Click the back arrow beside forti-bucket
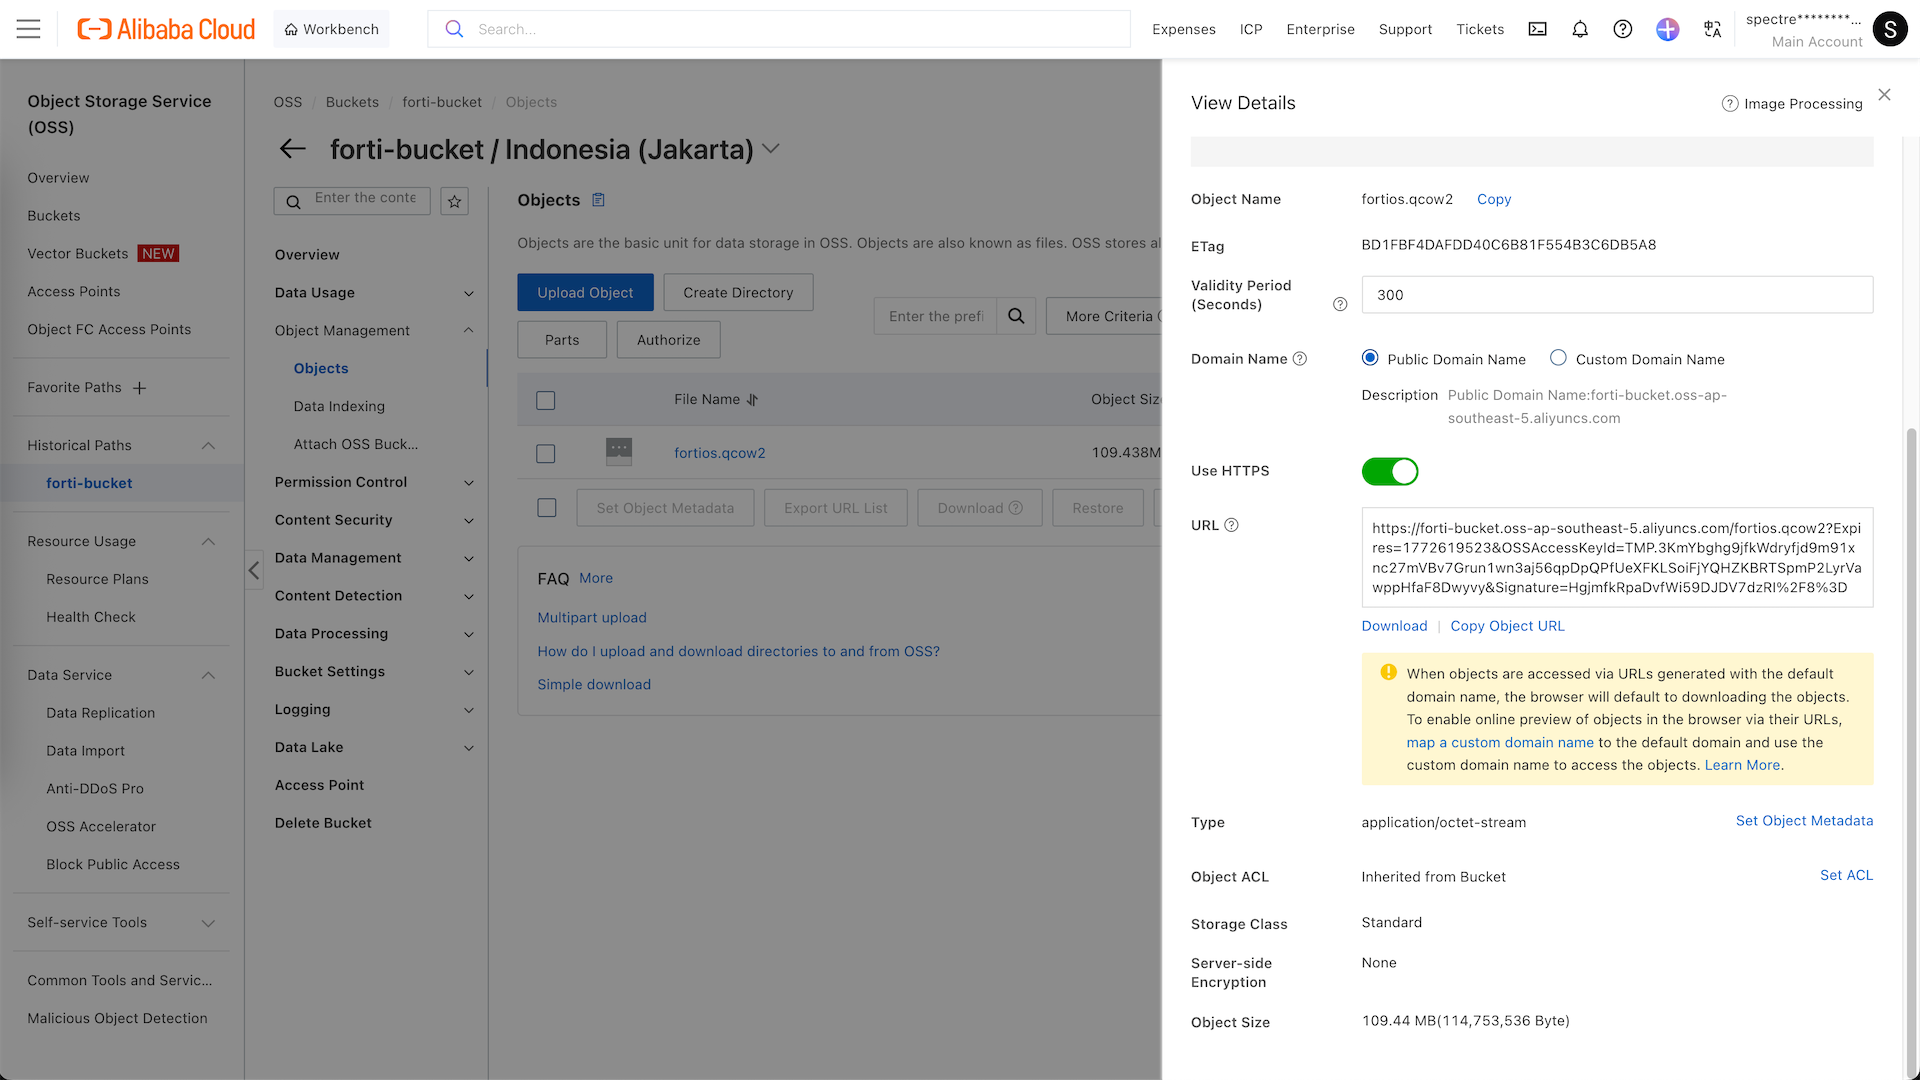 click(292, 149)
